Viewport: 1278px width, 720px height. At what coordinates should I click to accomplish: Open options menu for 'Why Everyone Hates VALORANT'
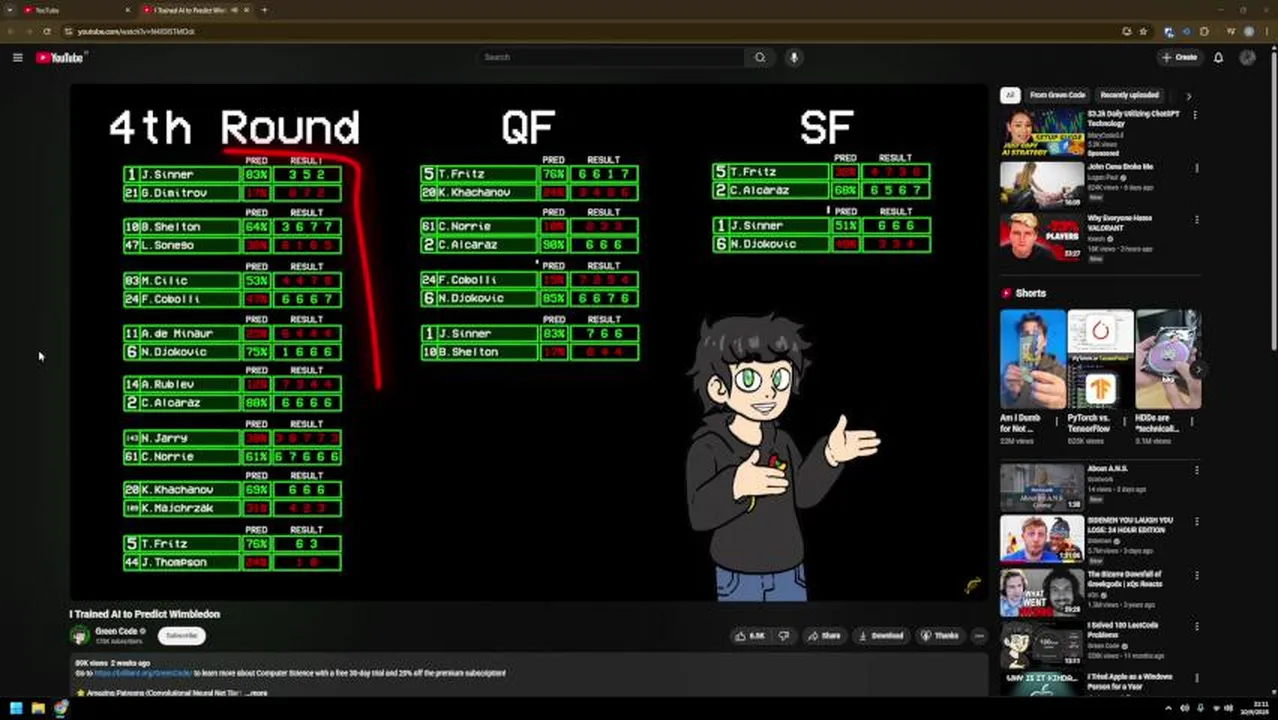click(1195, 220)
